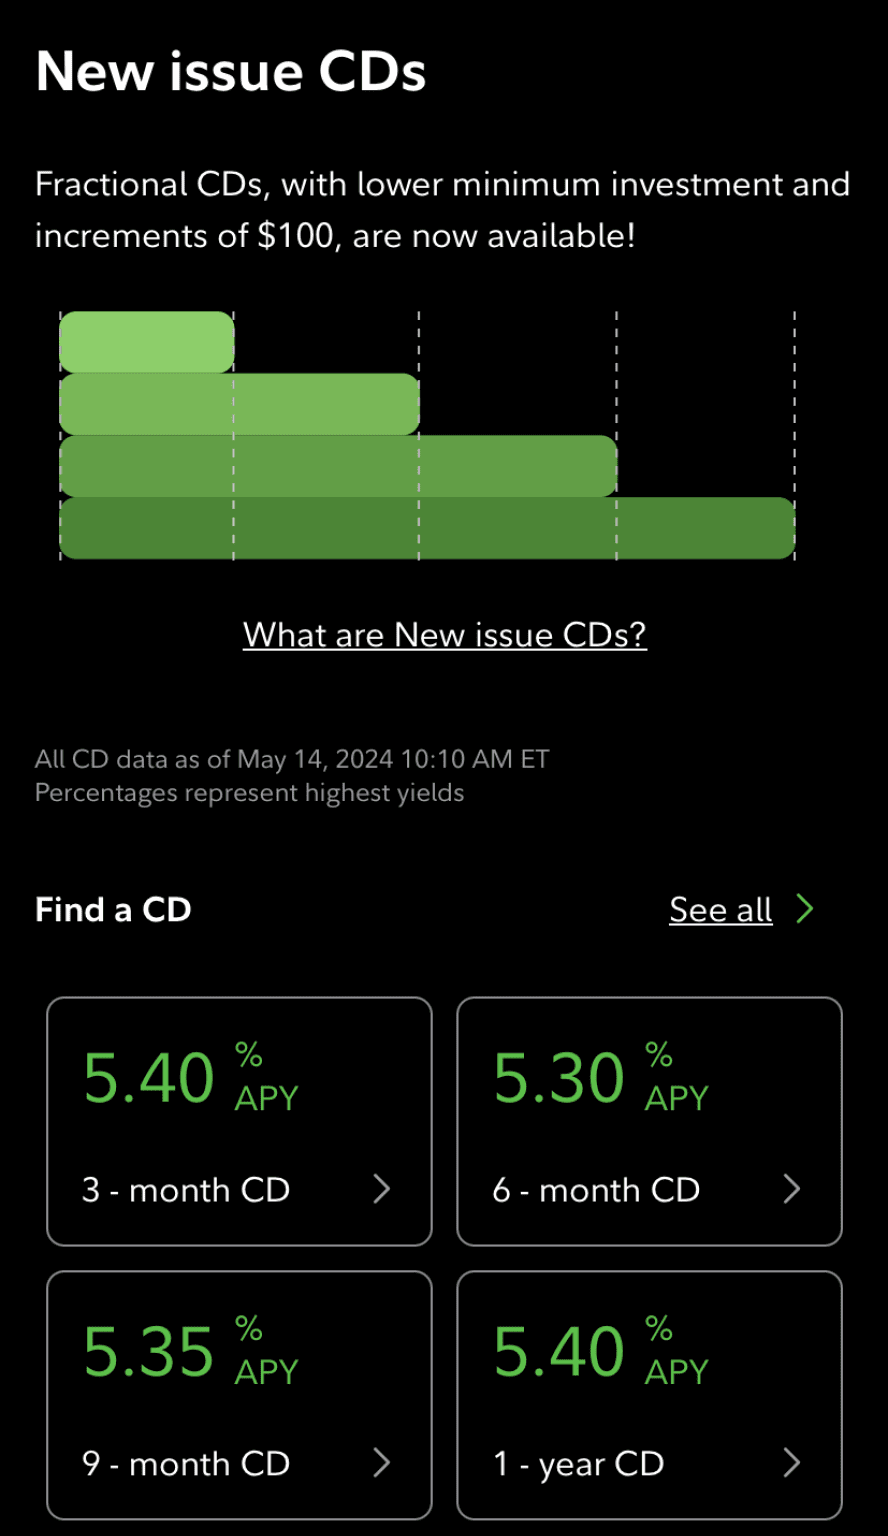888x1536 pixels.
Task: Select the 5.35 yield figure
Action: (149, 1352)
